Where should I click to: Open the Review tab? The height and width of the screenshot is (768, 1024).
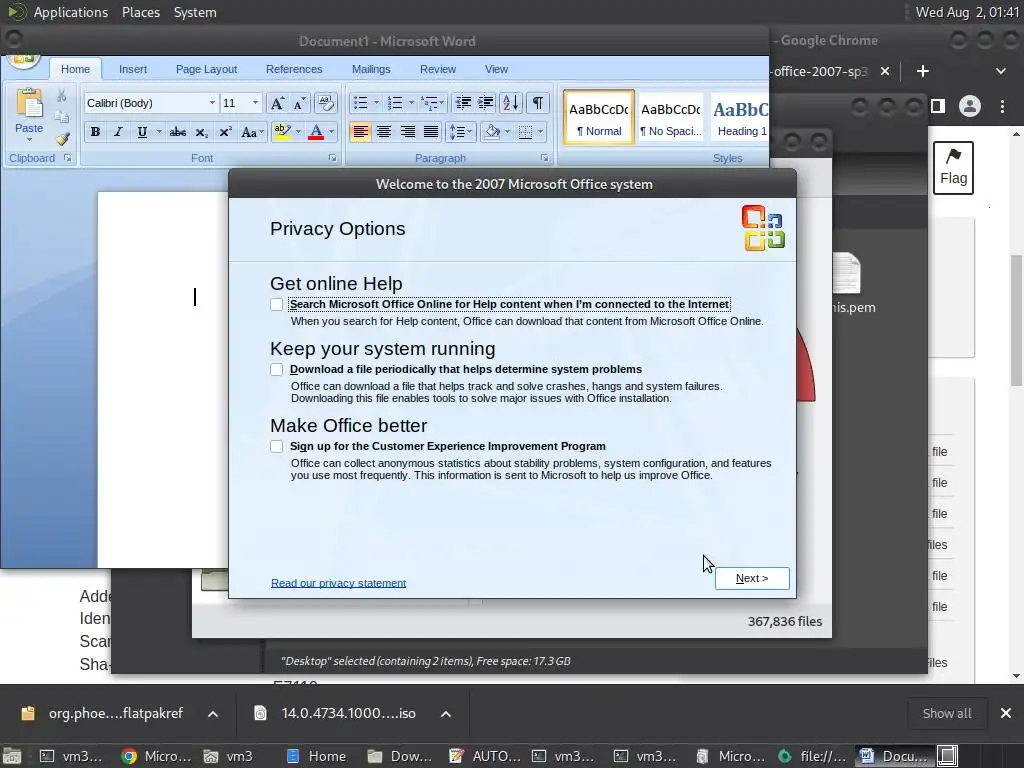click(438, 69)
